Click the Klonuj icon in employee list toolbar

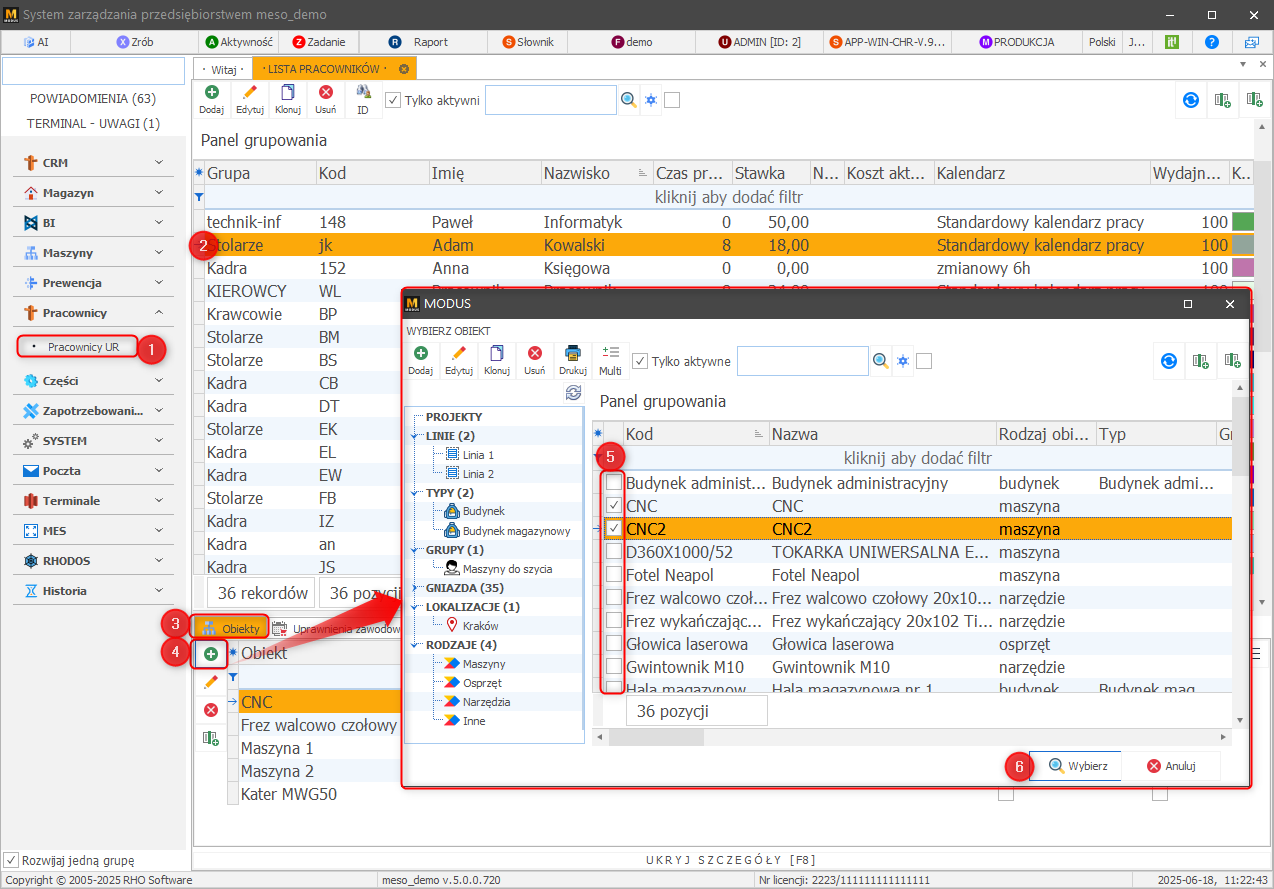pos(288,93)
